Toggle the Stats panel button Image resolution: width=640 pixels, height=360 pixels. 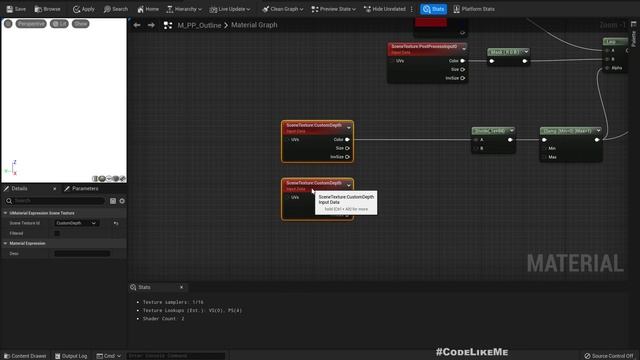coord(433,9)
